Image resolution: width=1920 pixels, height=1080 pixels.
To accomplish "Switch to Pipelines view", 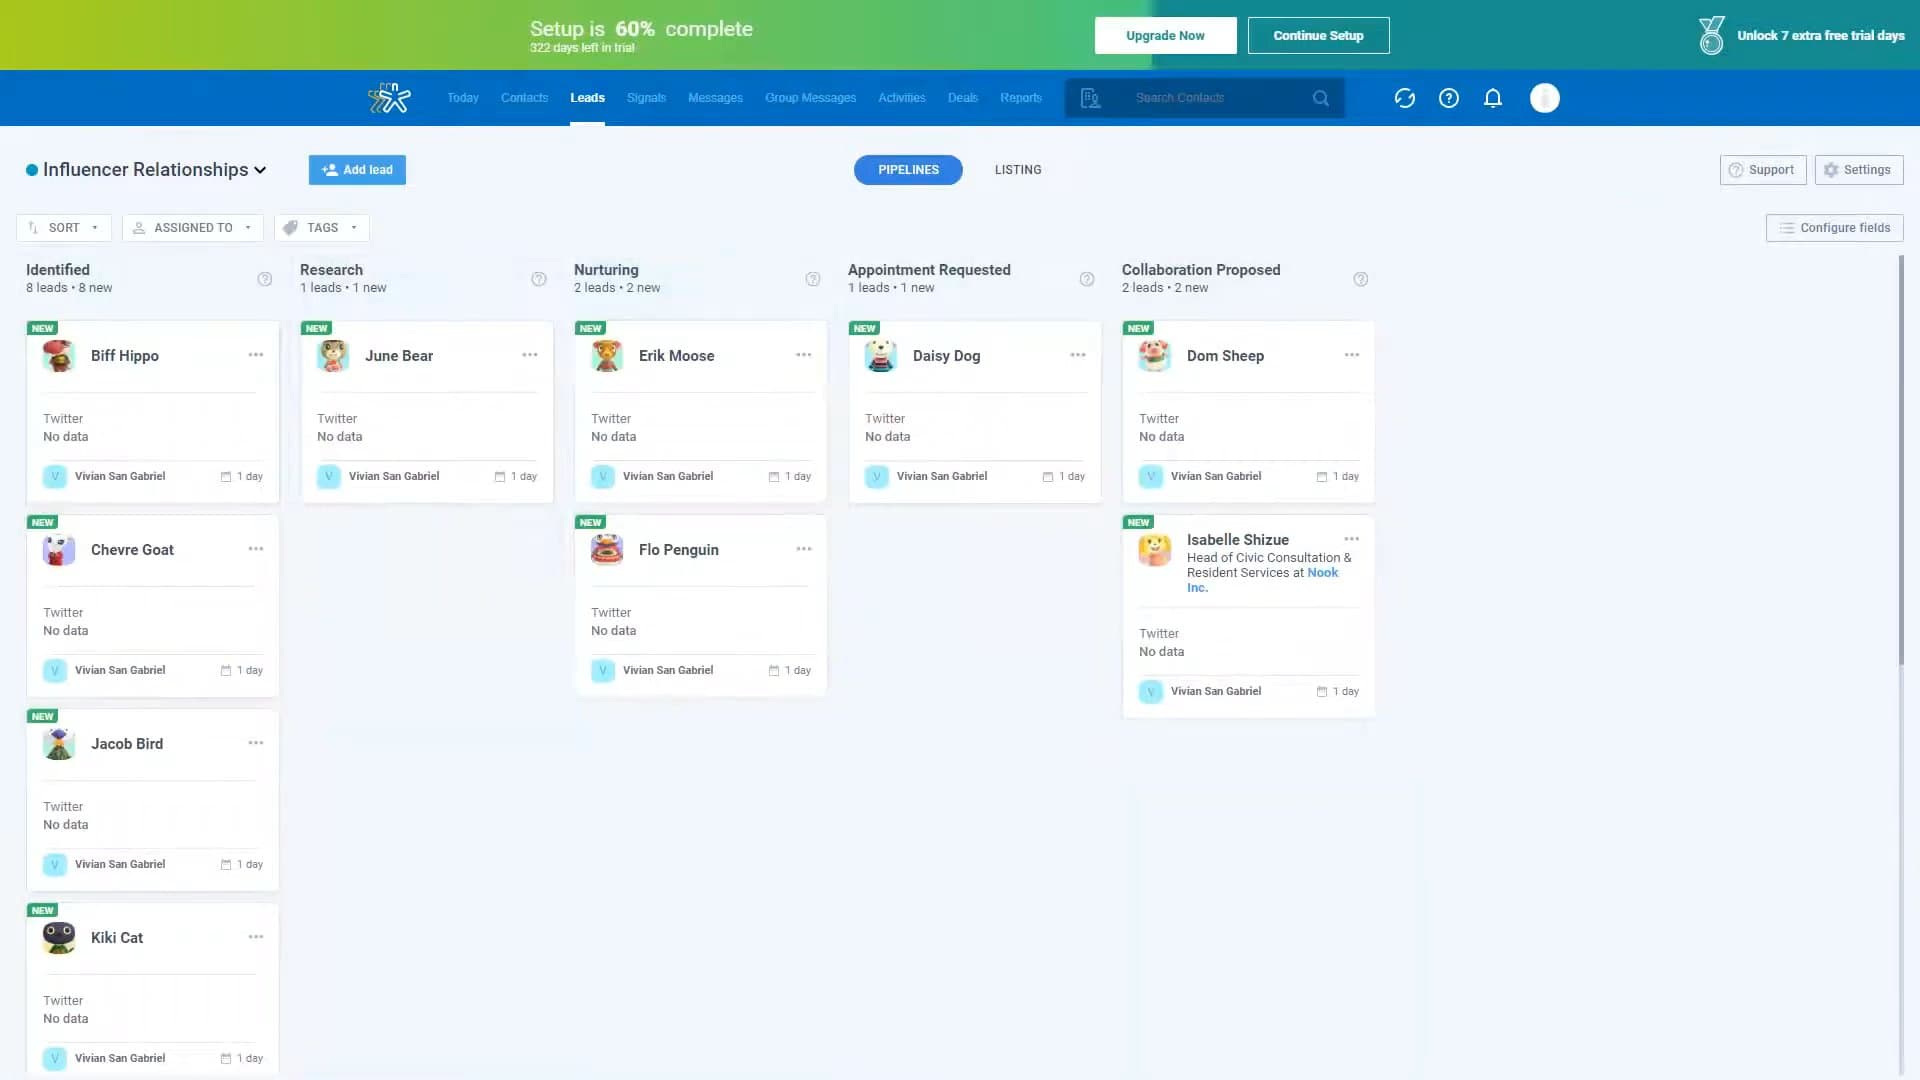I will (x=907, y=170).
